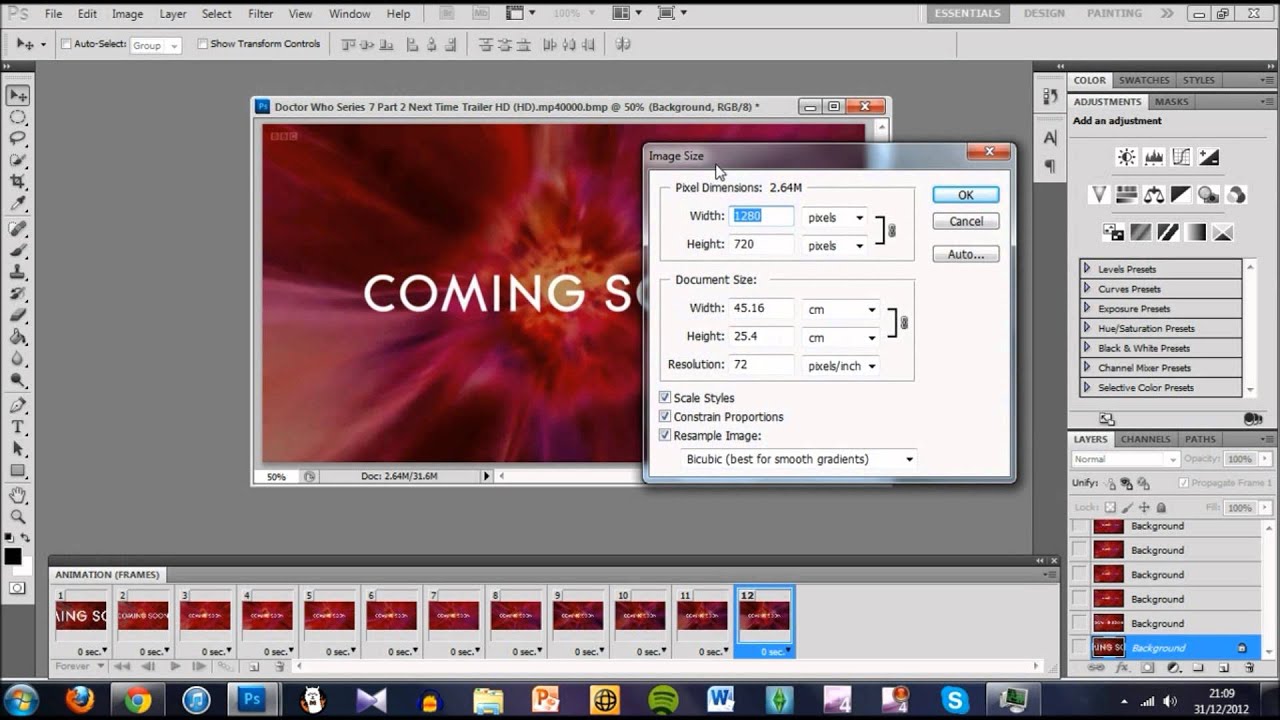The image size is (1280, 720).
Task: Open the Image menu
Action: point(127,14)
